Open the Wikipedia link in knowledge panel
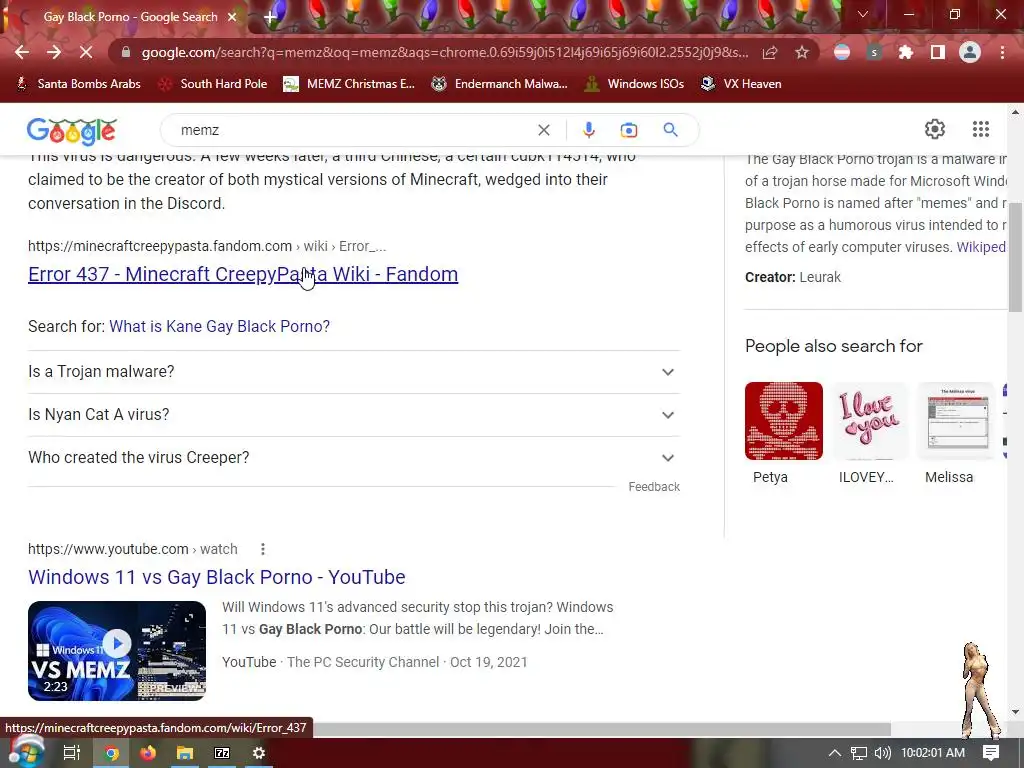Screen dimensions: 1024x768 coord(982,247)
